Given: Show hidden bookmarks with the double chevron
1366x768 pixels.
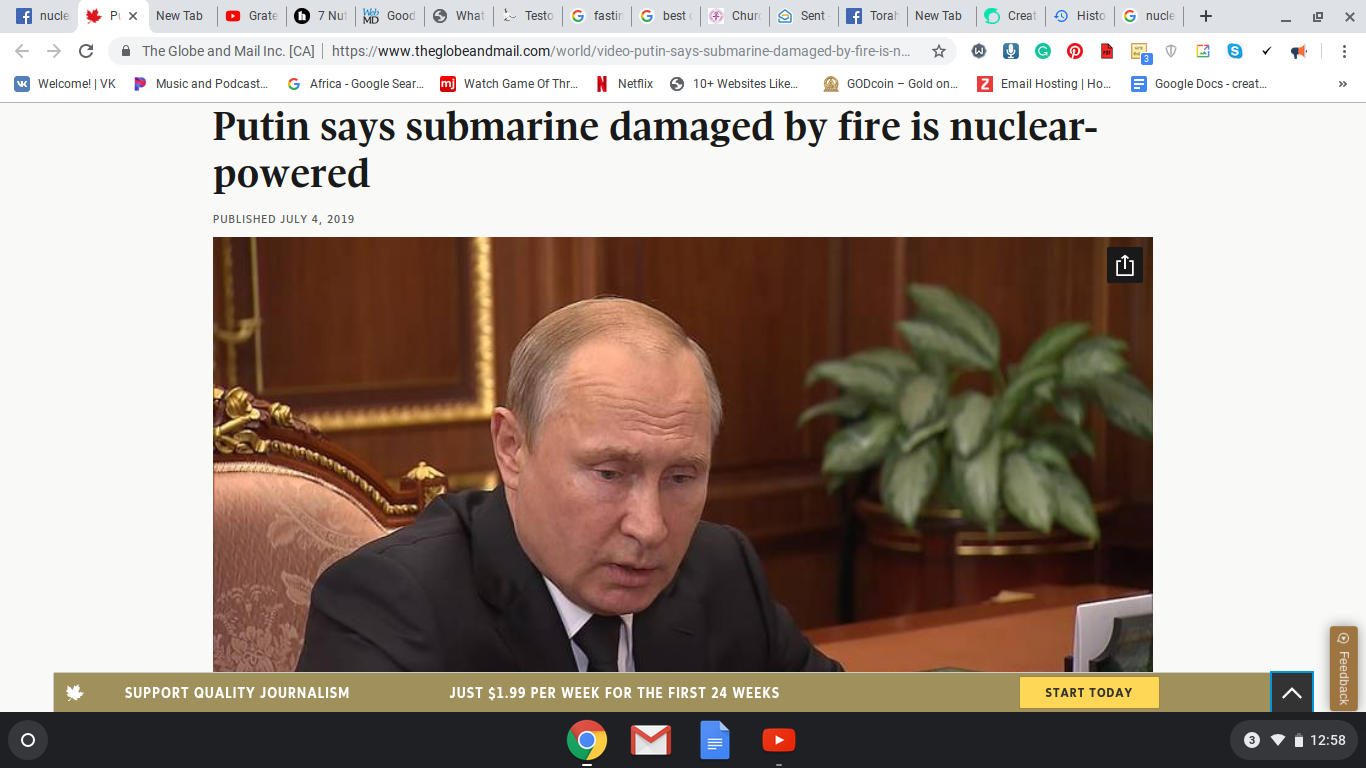Looking at the screenshot, I should pos(1342,84).
